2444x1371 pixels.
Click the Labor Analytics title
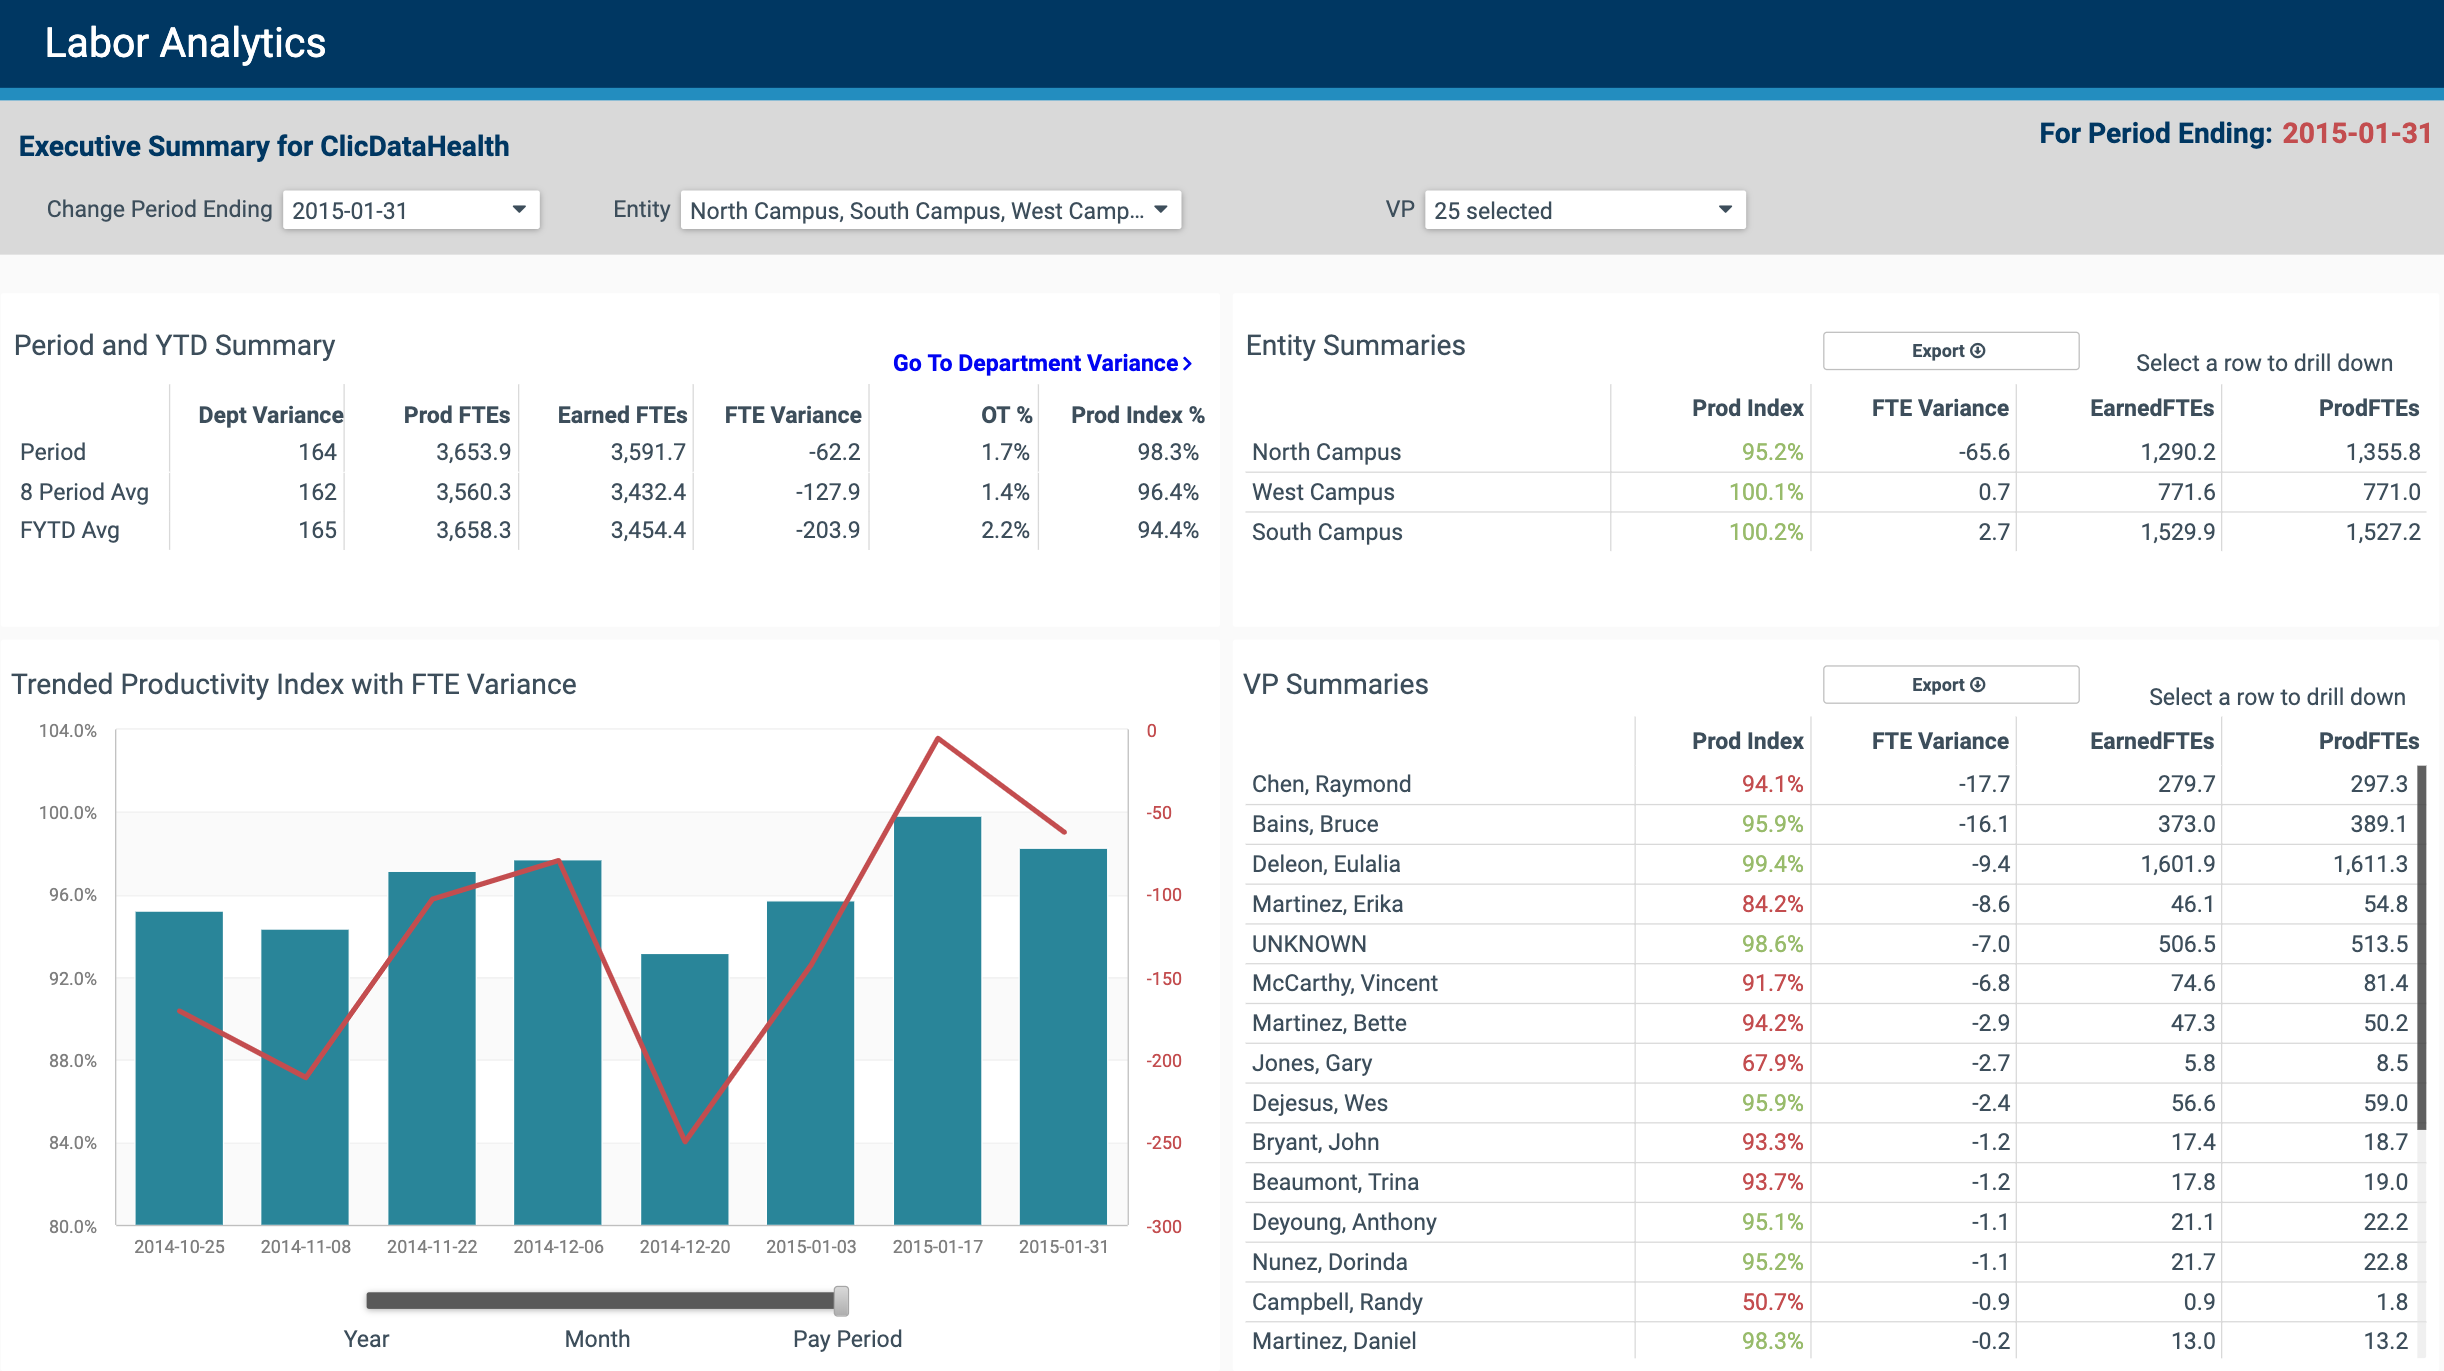(x=185, y=43)
